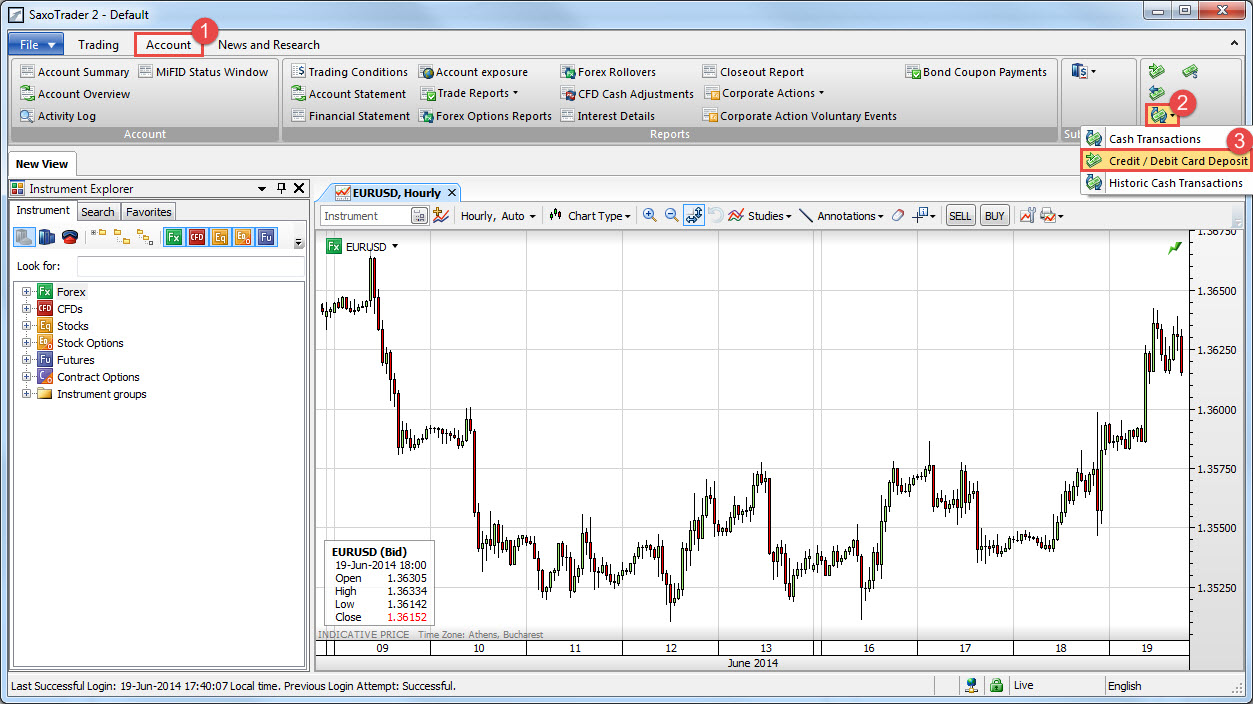The height and width of the screenshot is (704, 1253).
Task: Open the Hourly, Auto period dropdown
Action: 498,215
